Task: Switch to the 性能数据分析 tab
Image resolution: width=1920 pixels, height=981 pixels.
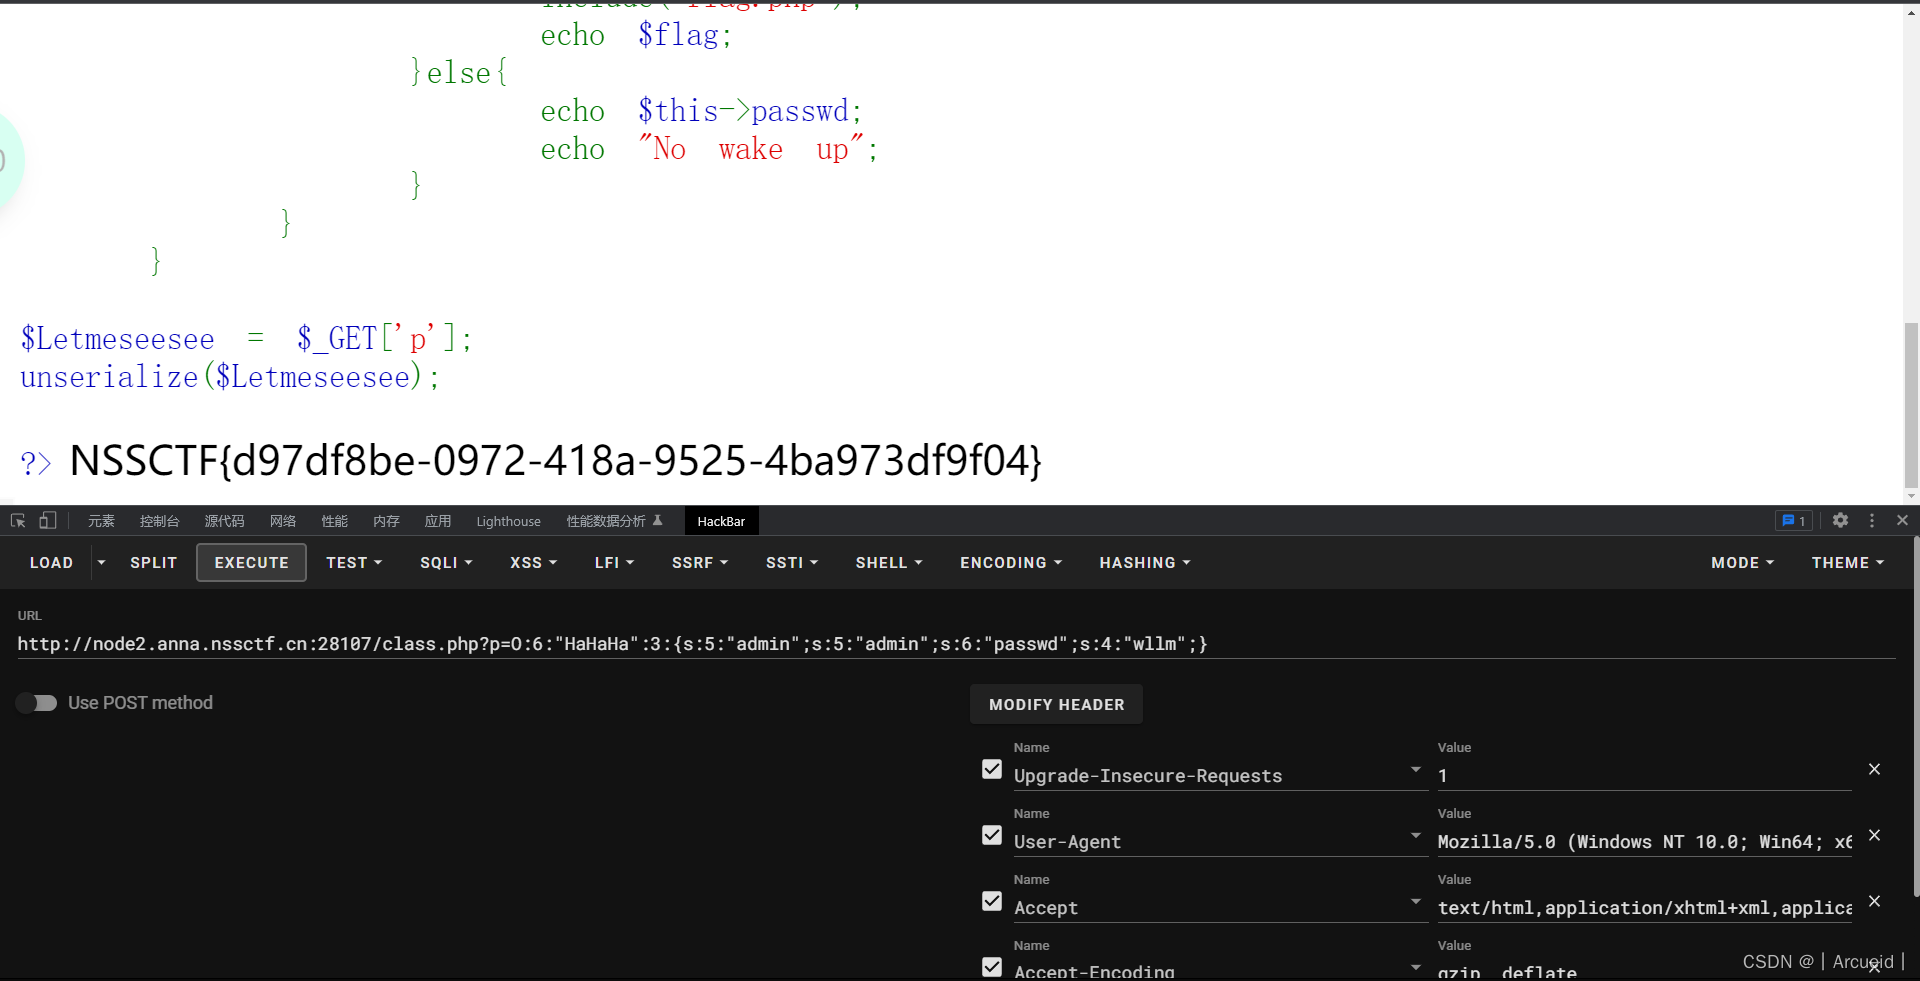Action: pos(614,521)
